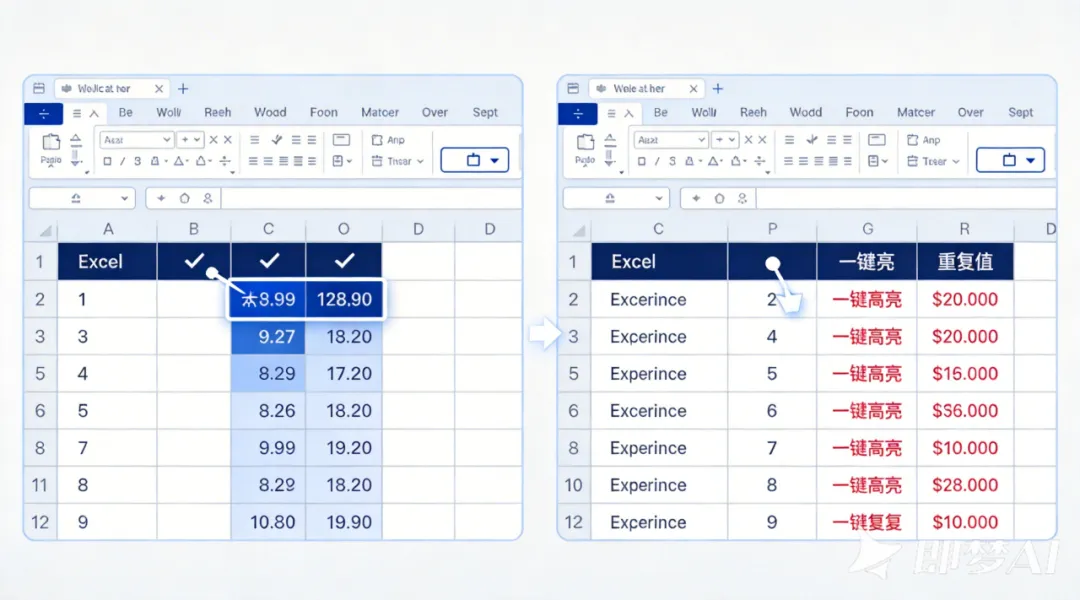
Task: Select cell containing '9.27' in left sheet
Action: pyautogui.click(x=269, y=337)
